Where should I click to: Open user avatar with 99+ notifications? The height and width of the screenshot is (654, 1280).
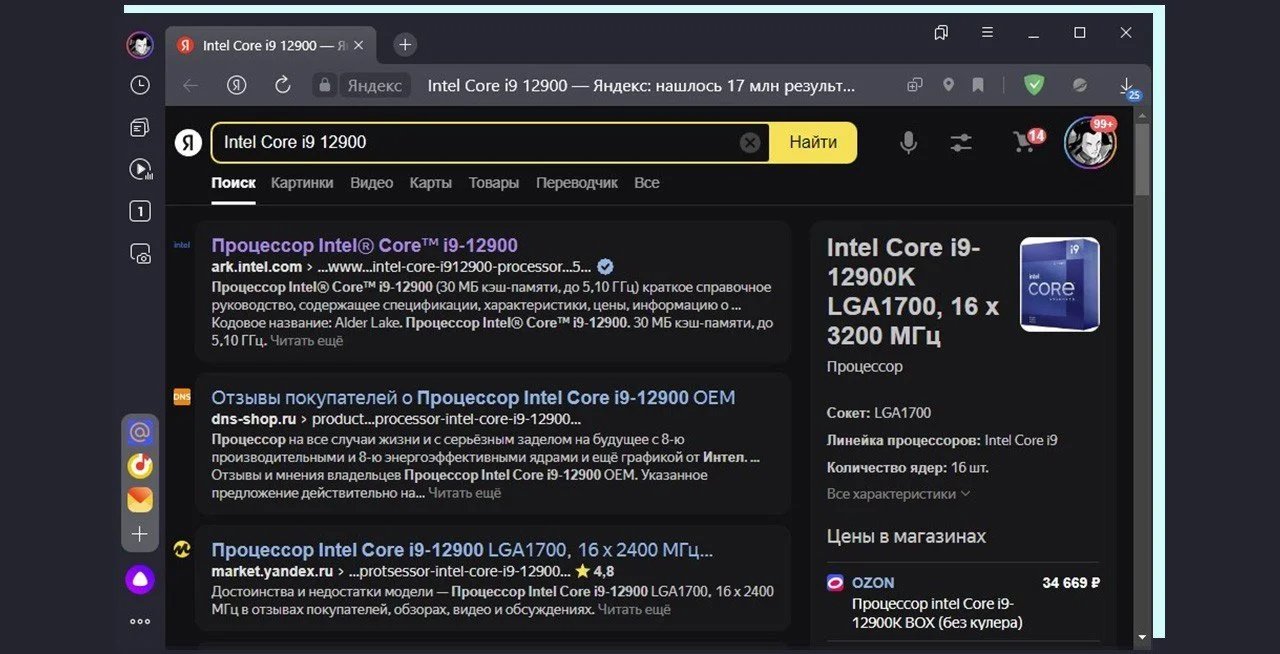tap(1090, 142)
